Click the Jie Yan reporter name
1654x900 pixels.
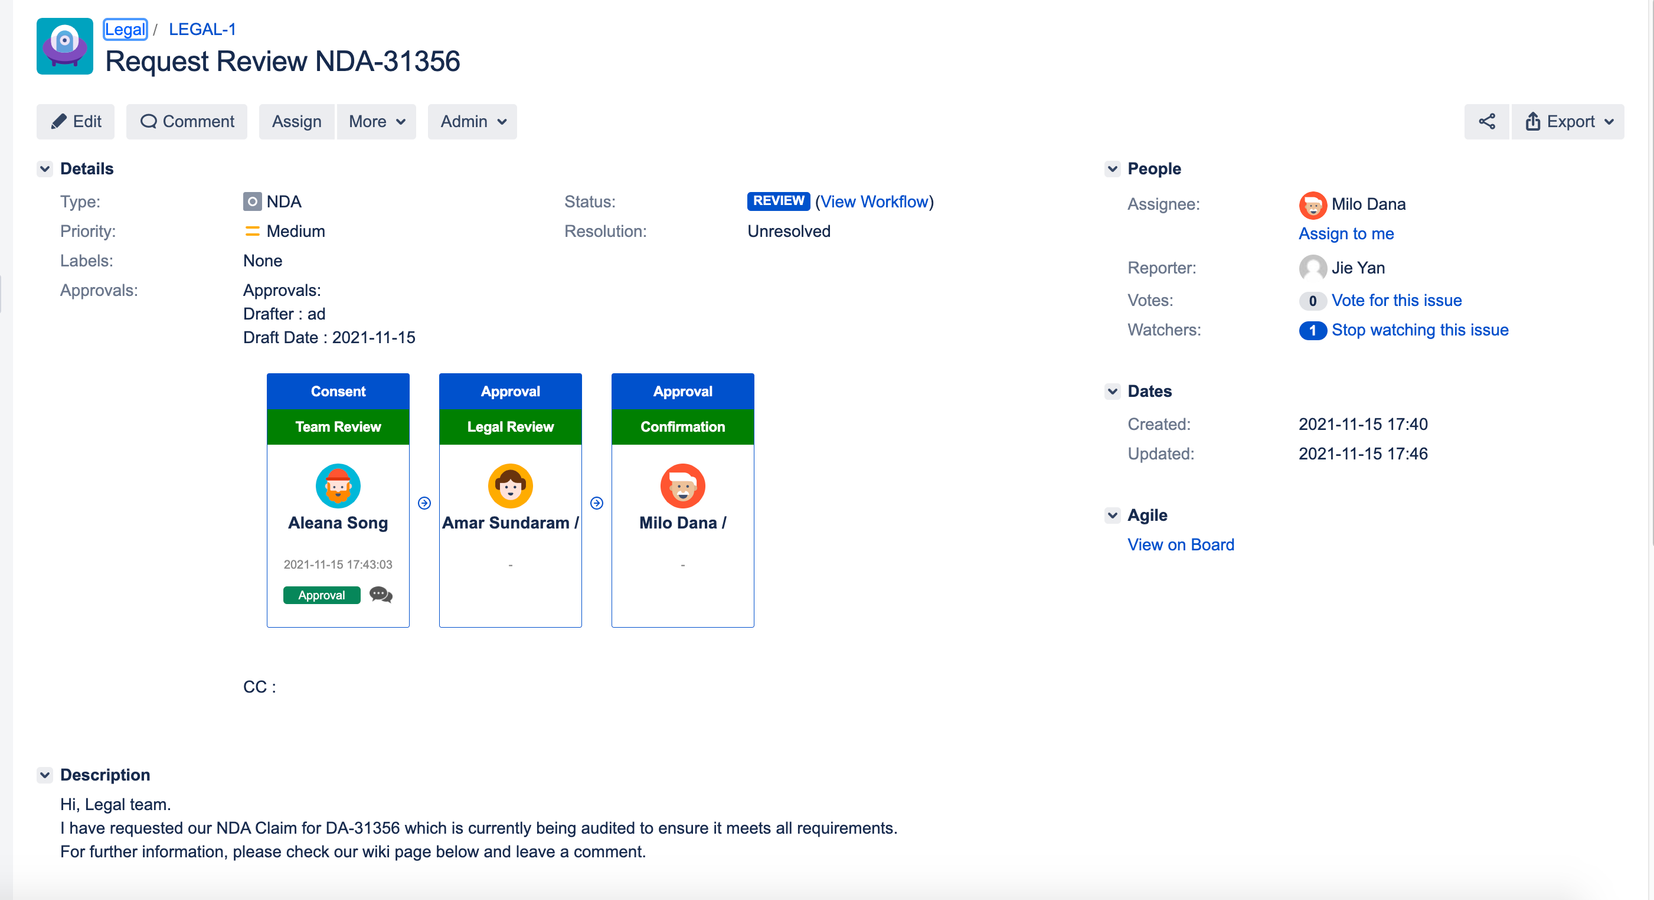(x=1358, y=268)
